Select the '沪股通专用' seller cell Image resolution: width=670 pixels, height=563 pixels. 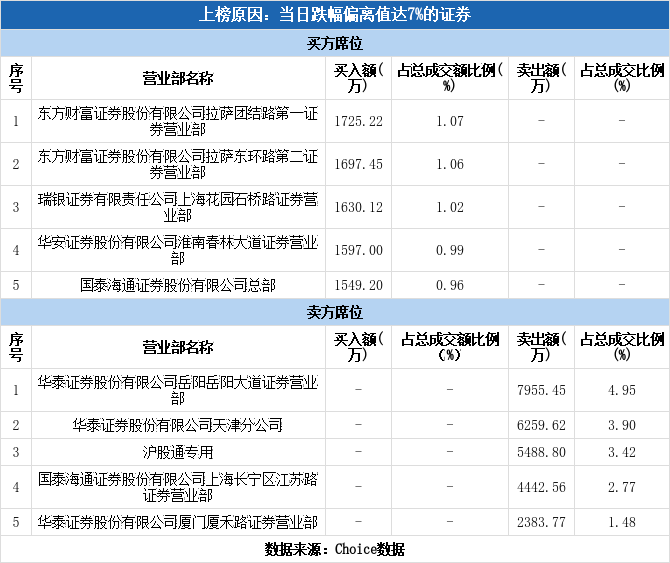[x=178, y=452]
